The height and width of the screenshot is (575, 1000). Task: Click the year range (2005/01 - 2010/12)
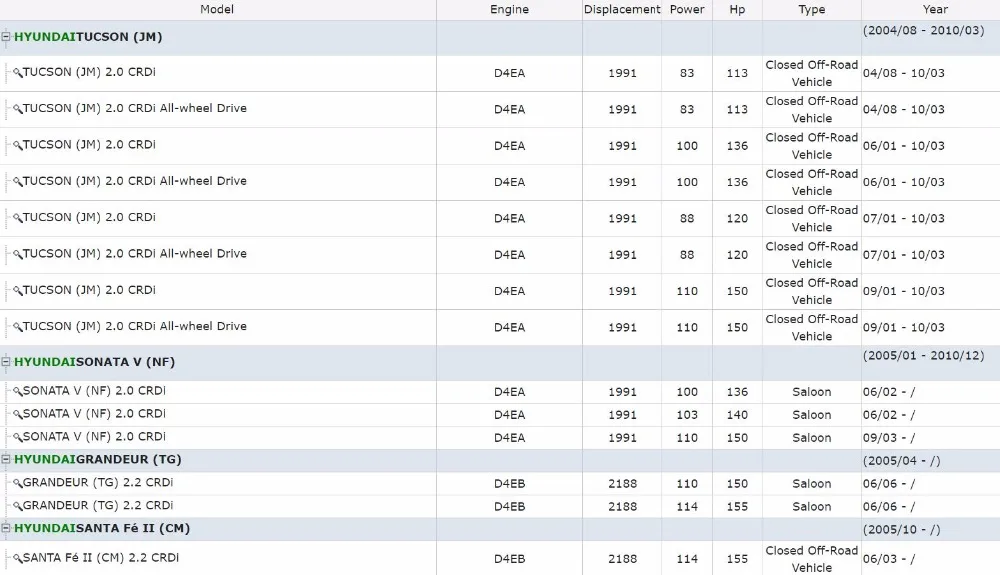(923, 356)
